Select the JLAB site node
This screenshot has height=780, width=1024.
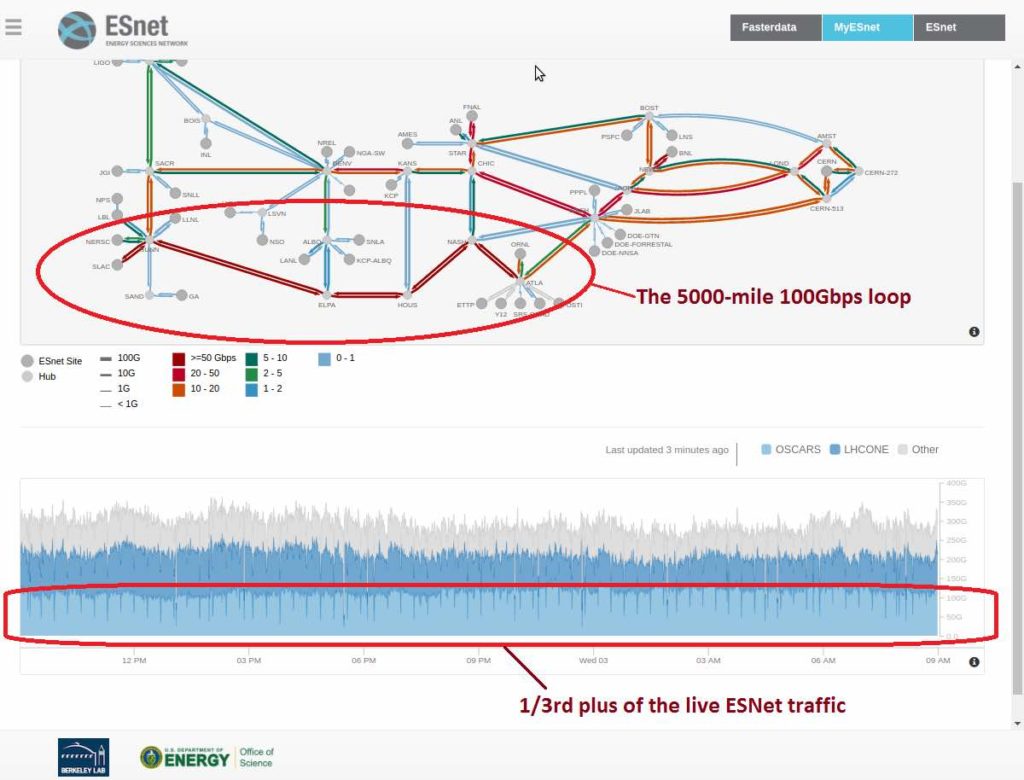point(627,210)
